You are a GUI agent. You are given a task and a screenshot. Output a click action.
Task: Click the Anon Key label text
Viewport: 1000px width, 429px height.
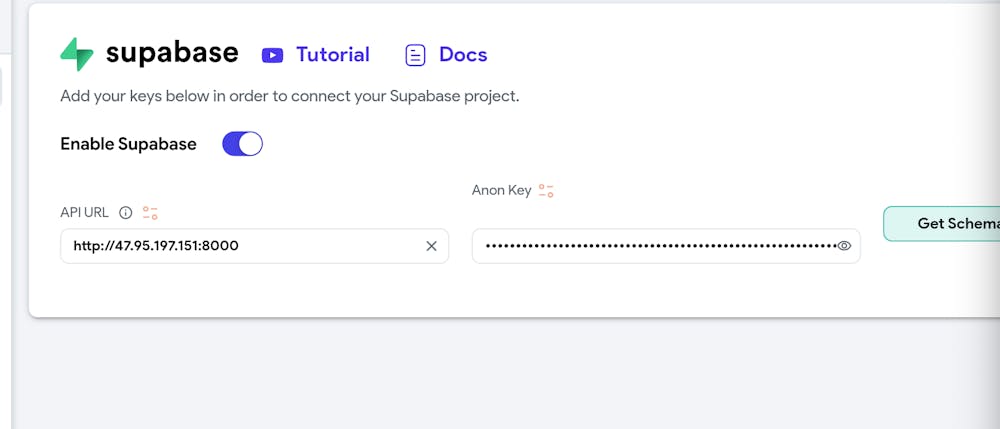(x=501, y=191)
